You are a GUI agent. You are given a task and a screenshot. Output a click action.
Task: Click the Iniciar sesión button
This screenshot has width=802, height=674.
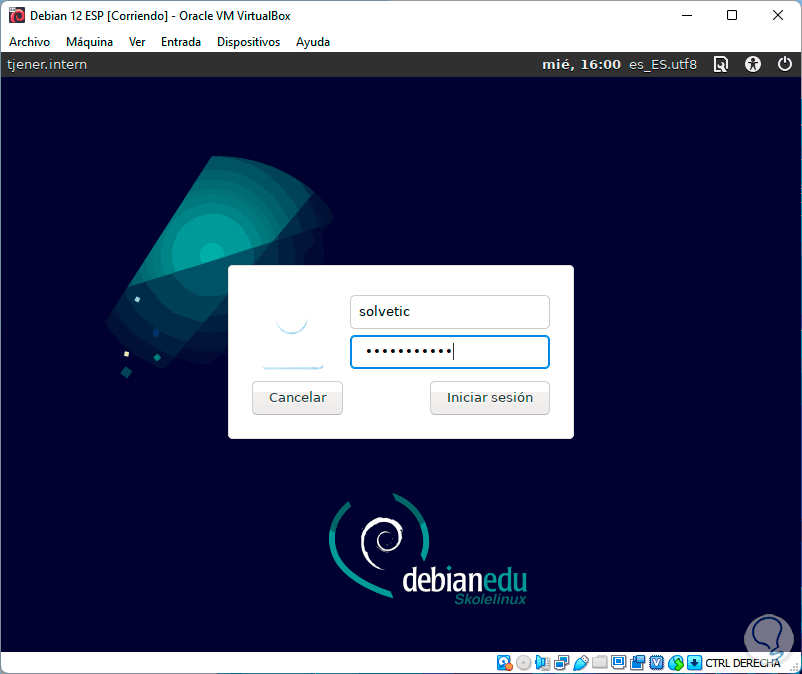tap(490, 398)
